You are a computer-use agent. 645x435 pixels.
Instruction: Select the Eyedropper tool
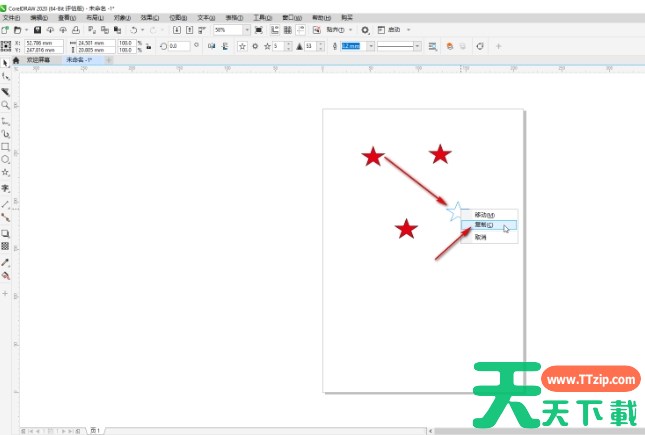[5, 262]
